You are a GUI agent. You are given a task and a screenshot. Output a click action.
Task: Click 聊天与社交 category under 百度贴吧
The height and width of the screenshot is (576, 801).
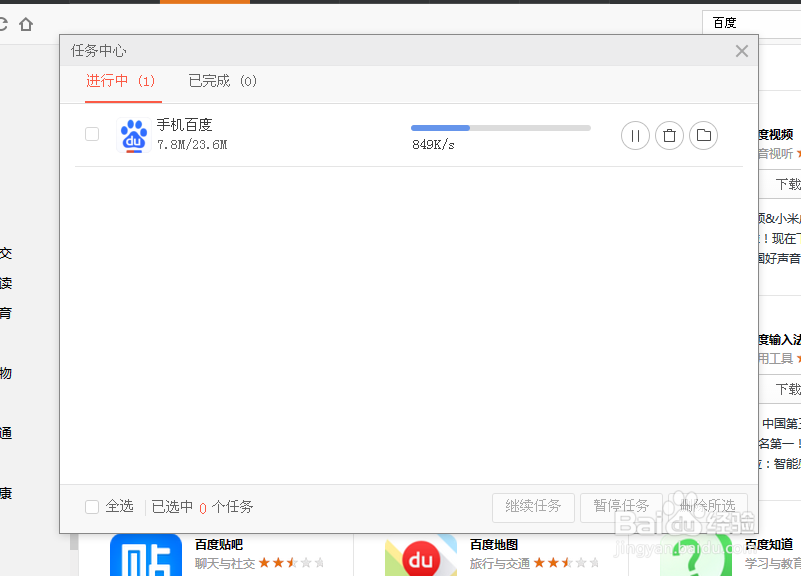click(225, 563)
